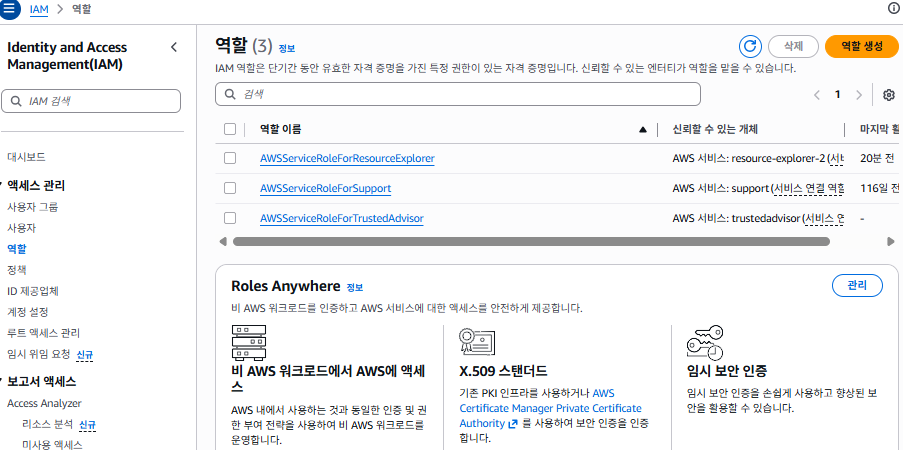Focus the IAM 검색 sidebar search box

click(91, 101)
